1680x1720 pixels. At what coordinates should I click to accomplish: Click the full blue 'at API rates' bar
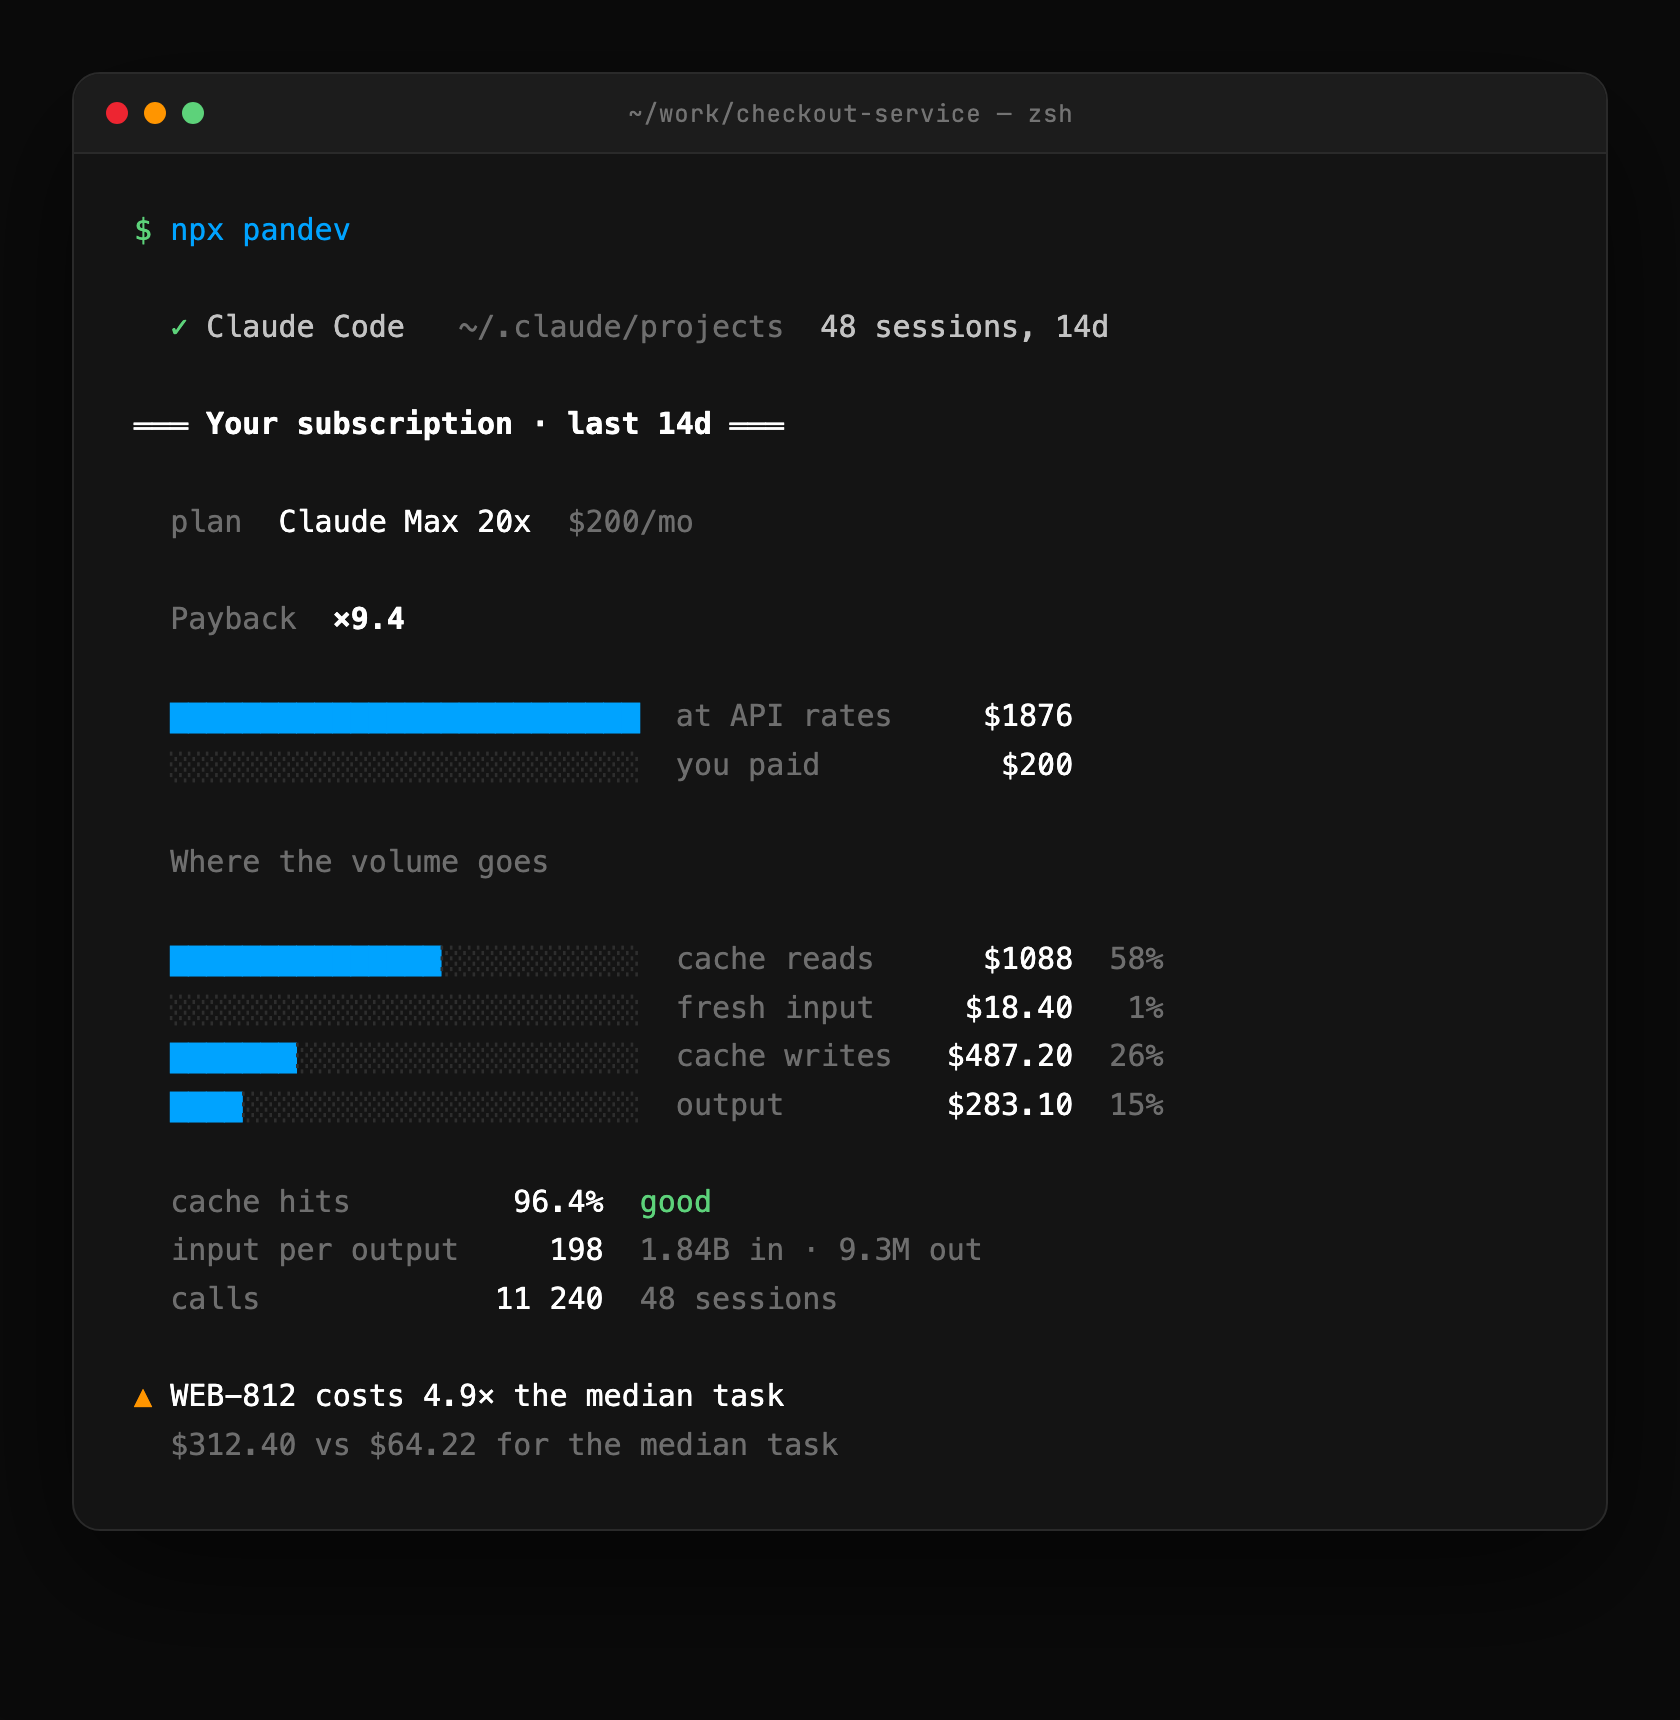[405, 718]
